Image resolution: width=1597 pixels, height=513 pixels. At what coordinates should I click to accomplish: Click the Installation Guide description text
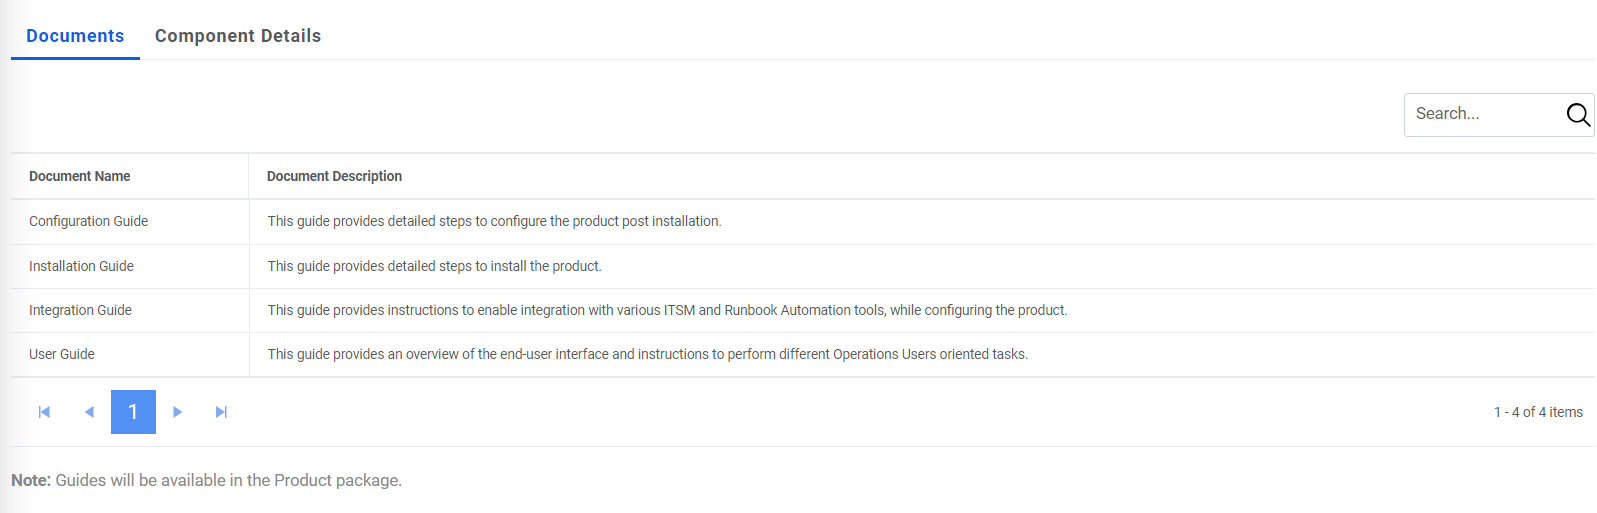coord(434,266)
